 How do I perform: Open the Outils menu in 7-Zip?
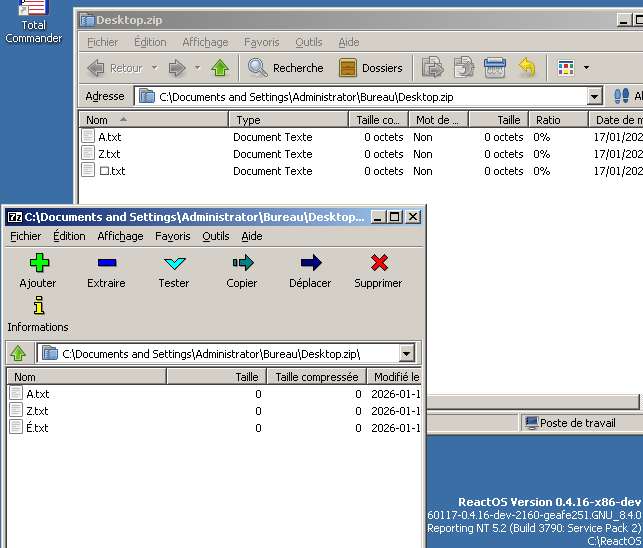click(215, 237)
